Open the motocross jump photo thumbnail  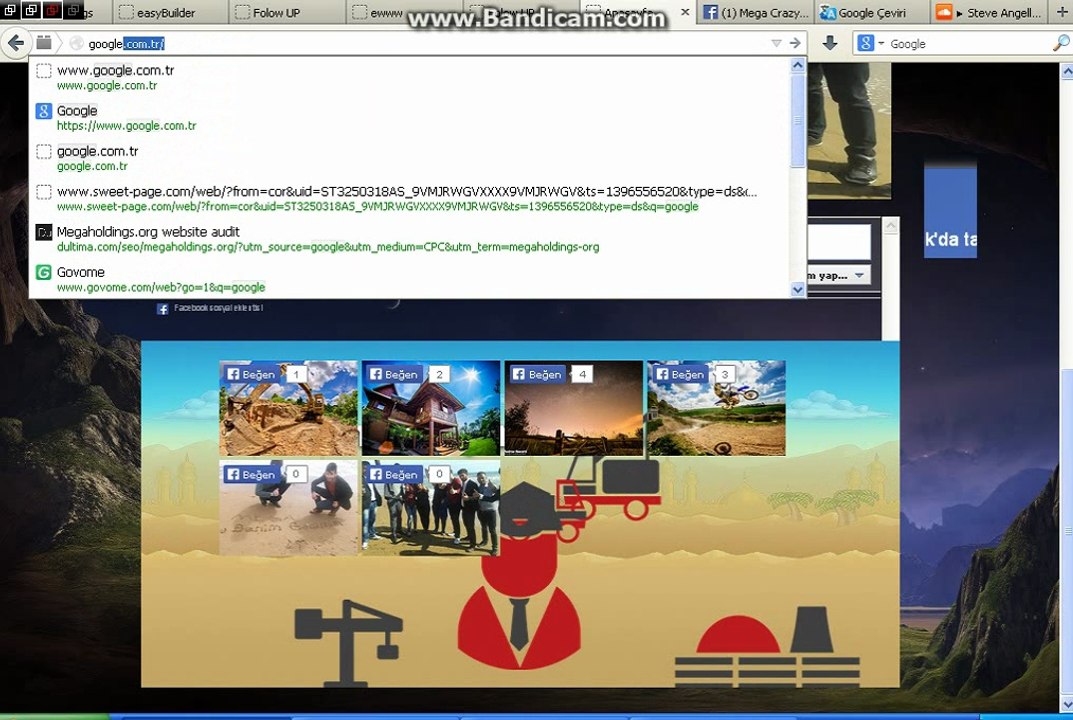tap(716, 408)
